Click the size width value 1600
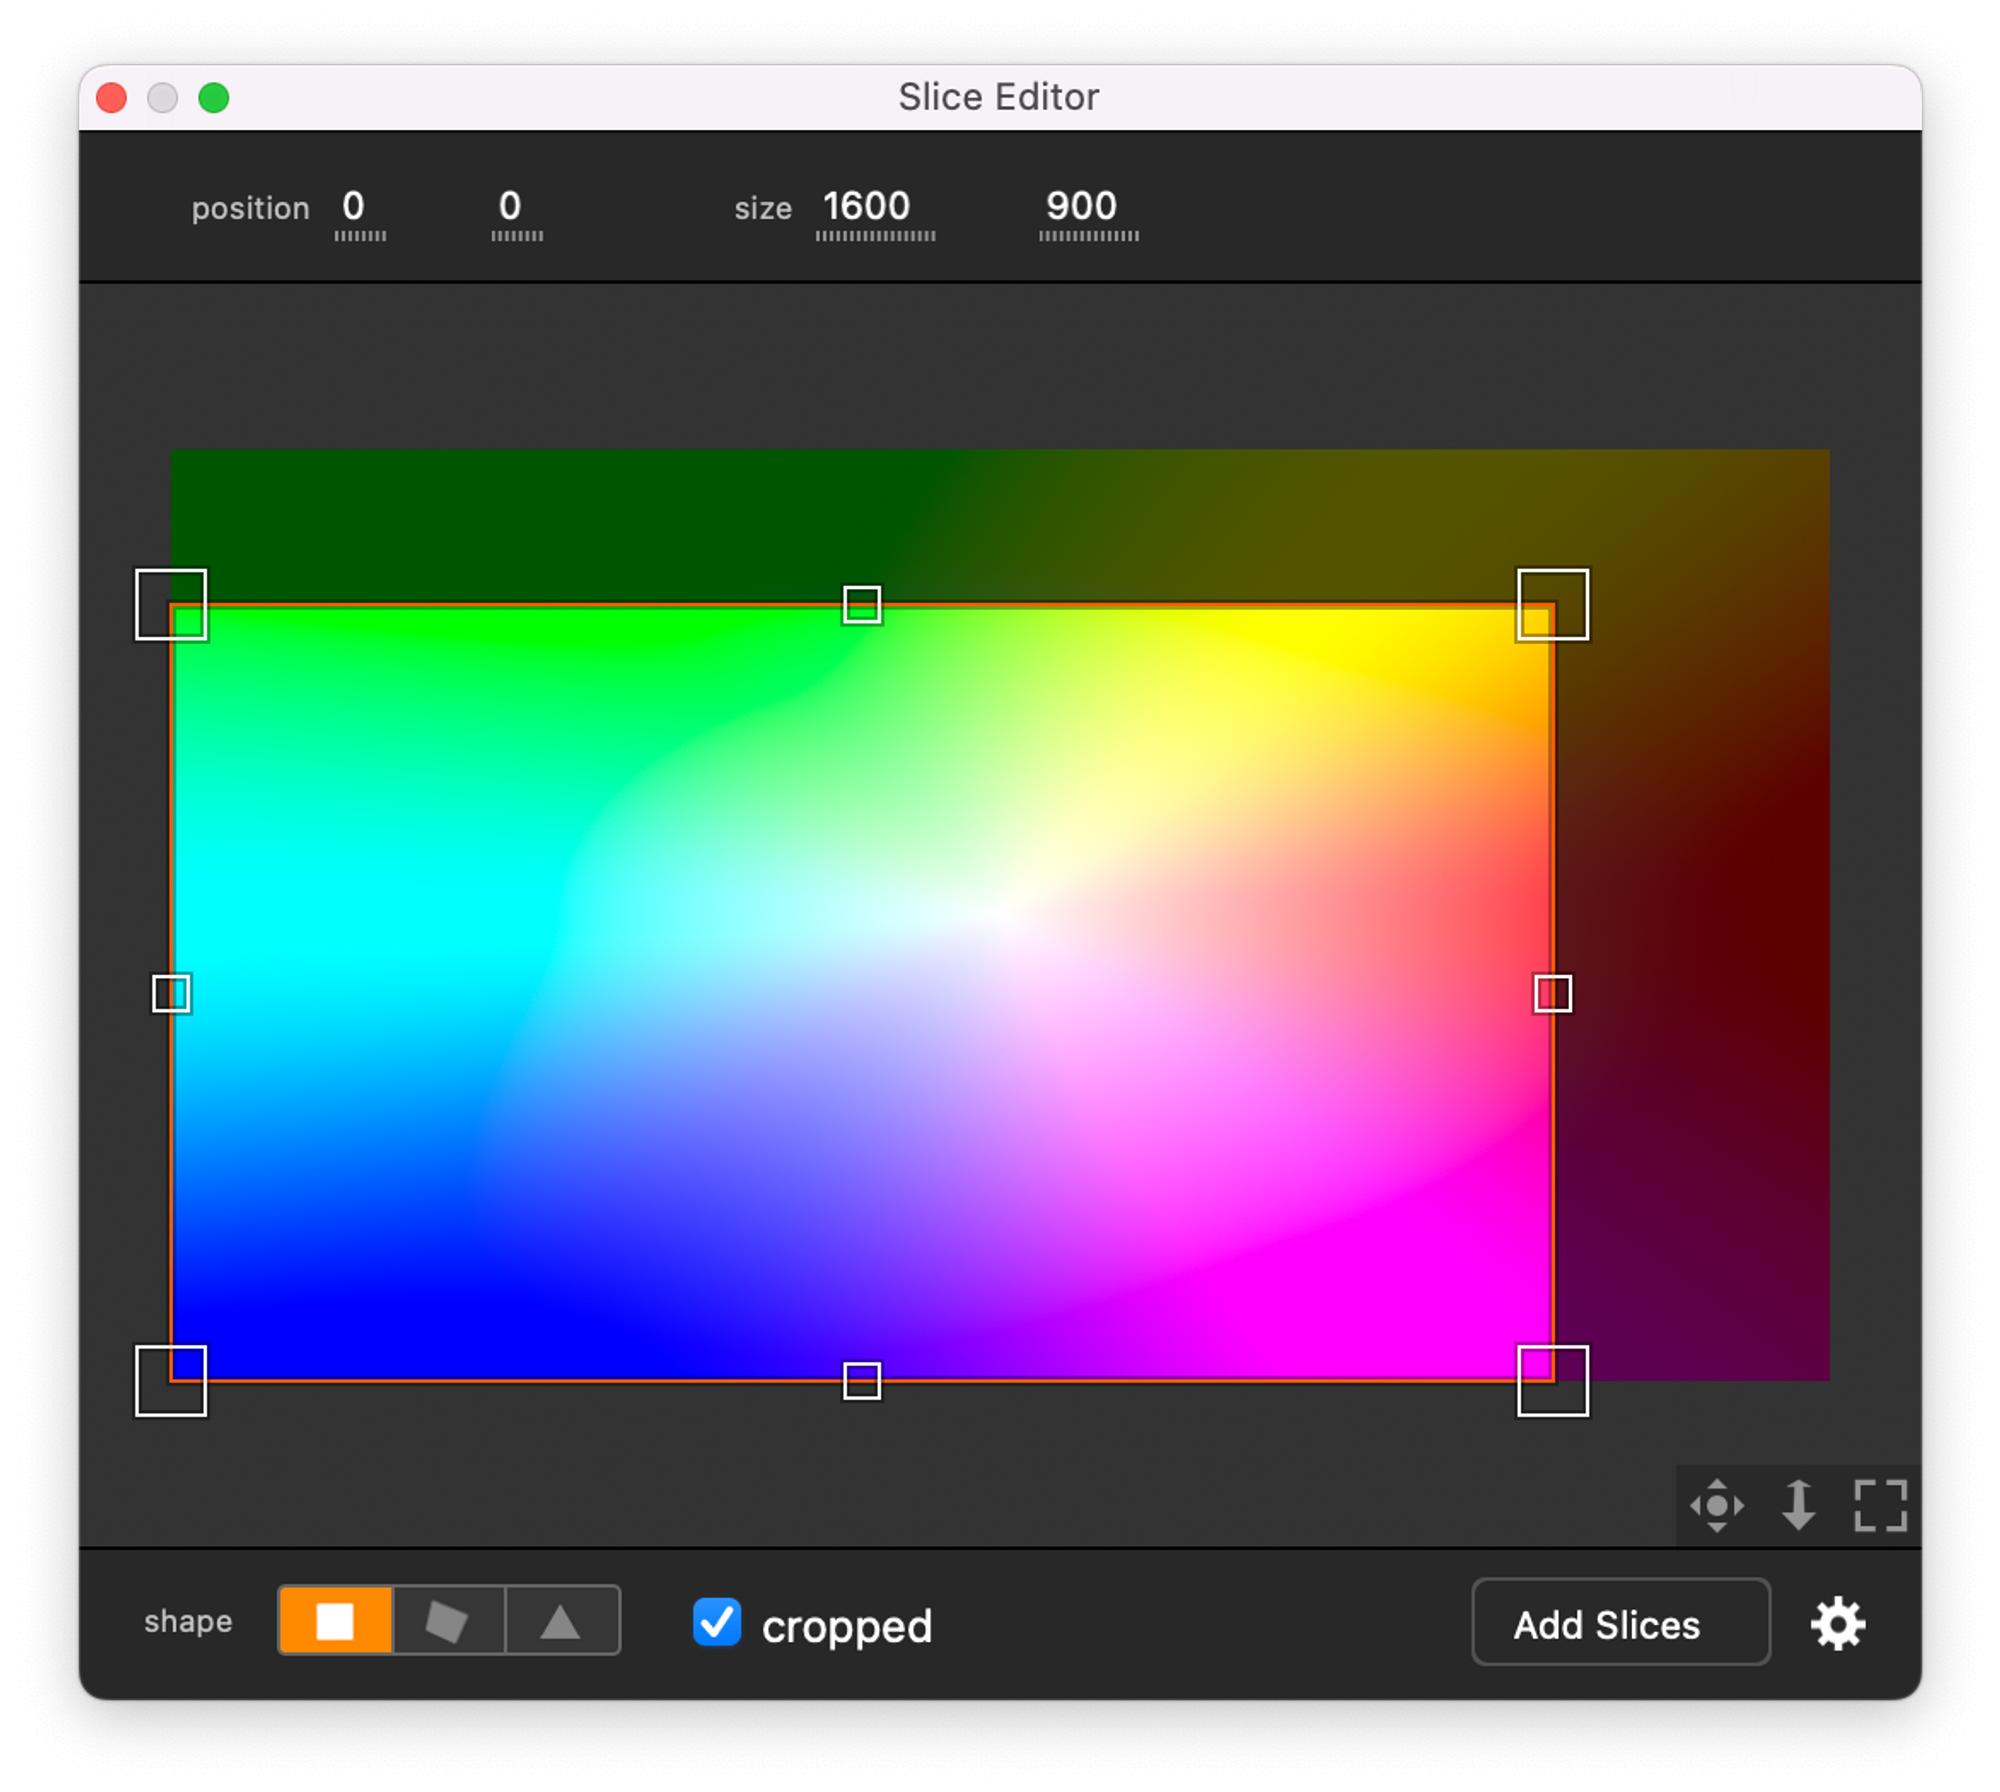This screenshot has width=2000, height=1792. coord(867,207)
